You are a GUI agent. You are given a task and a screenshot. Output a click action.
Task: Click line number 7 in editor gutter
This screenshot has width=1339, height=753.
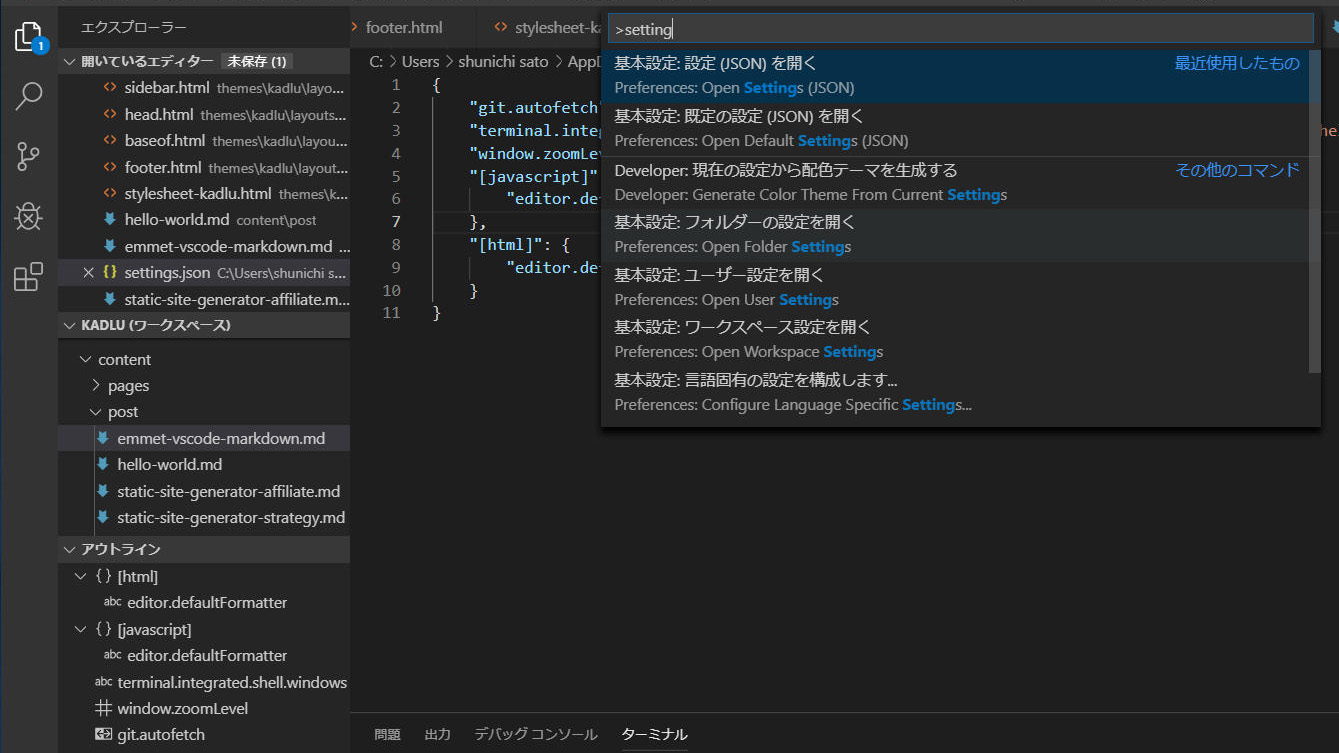point(397,222)
